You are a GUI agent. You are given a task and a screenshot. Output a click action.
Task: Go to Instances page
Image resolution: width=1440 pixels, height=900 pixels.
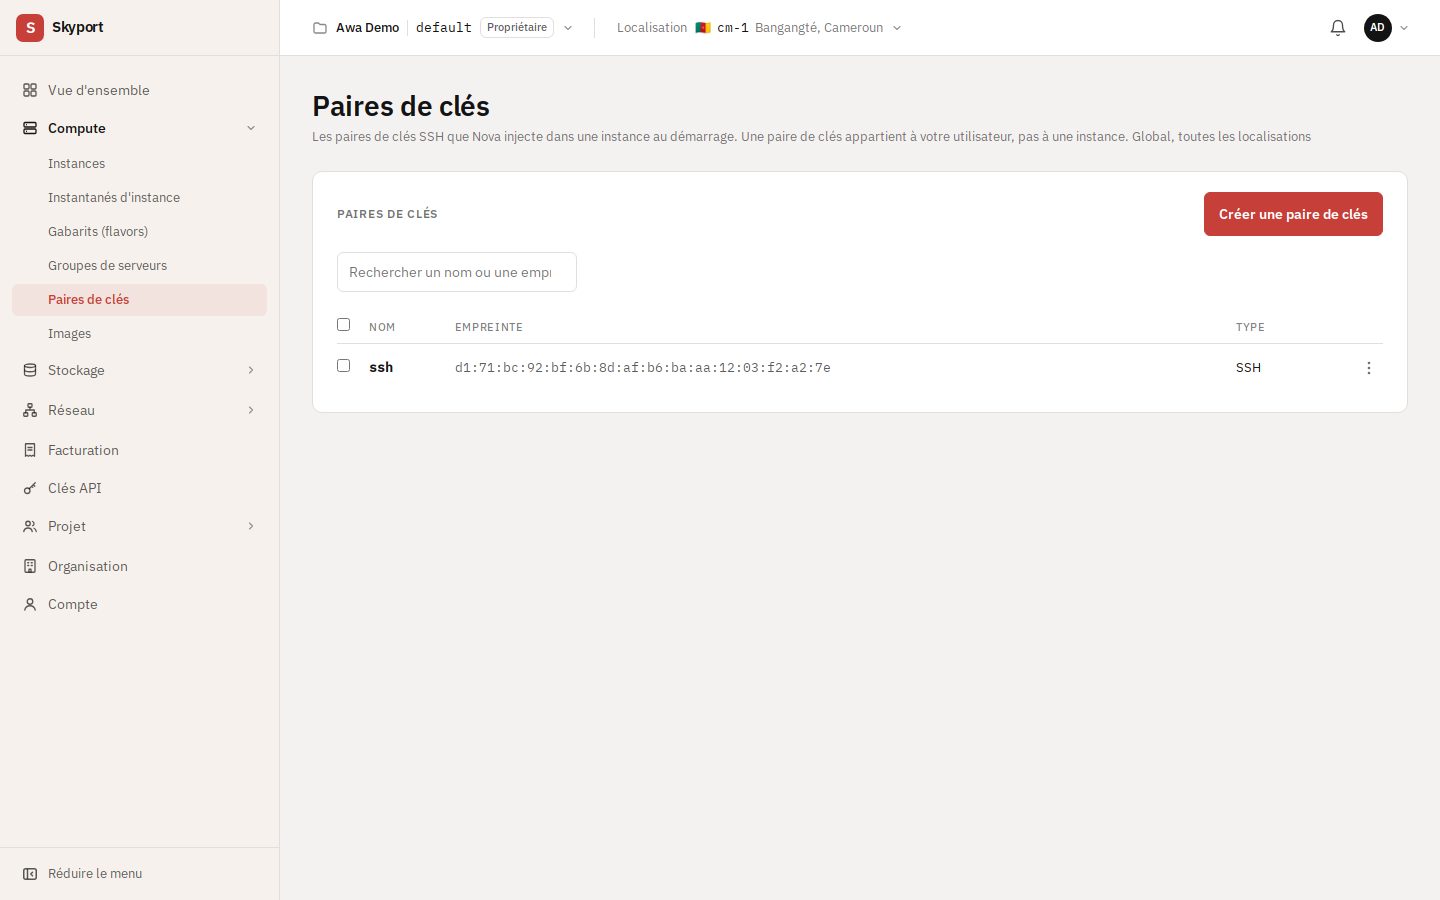point(76,164)
